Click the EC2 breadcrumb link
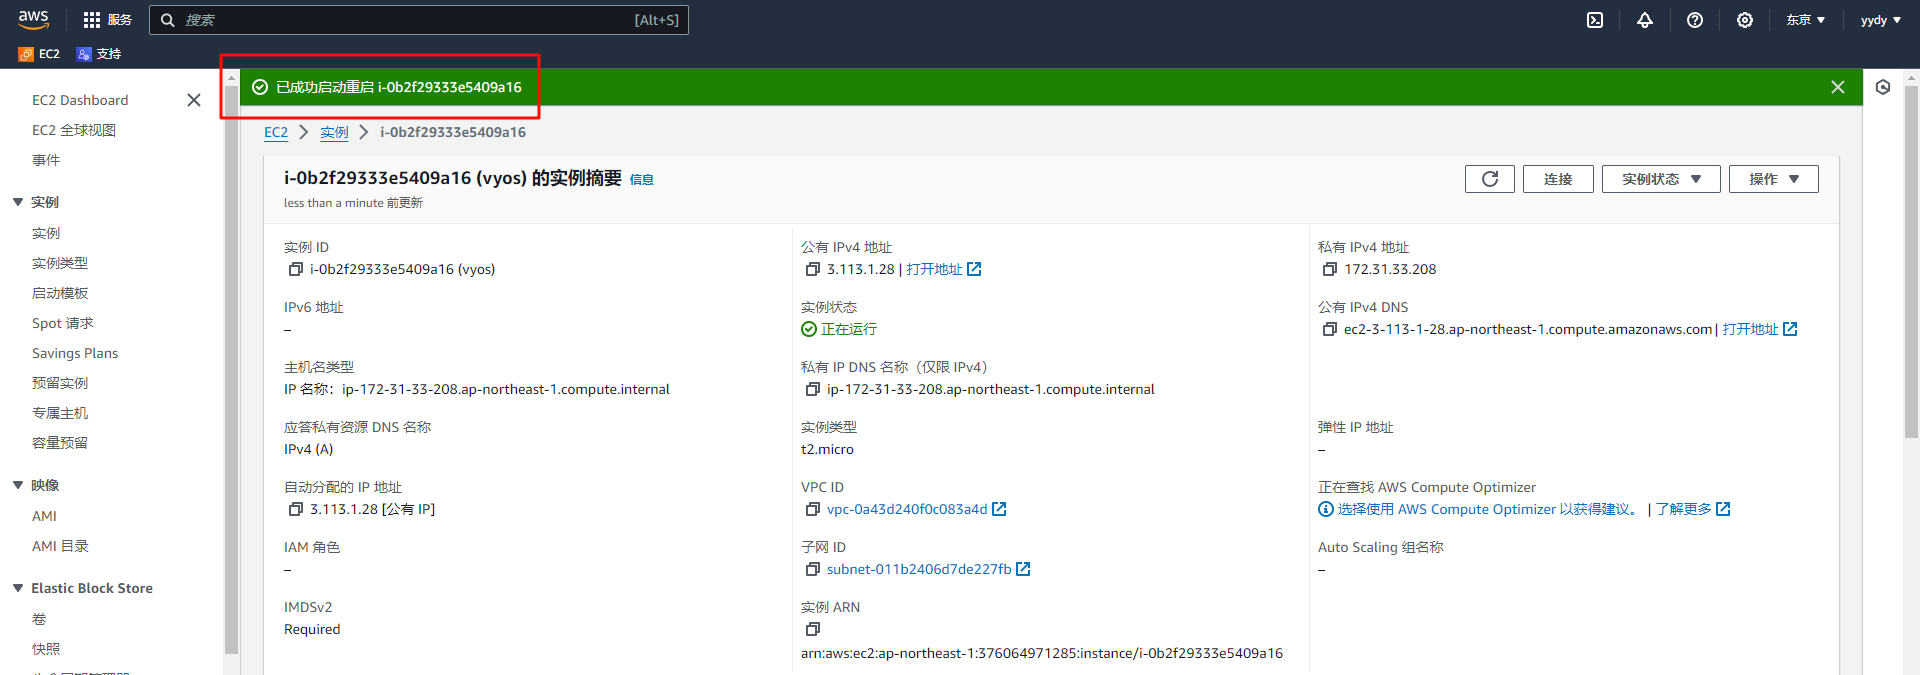1920x675 pixels. pyautogui.click(x=276, y=132)
